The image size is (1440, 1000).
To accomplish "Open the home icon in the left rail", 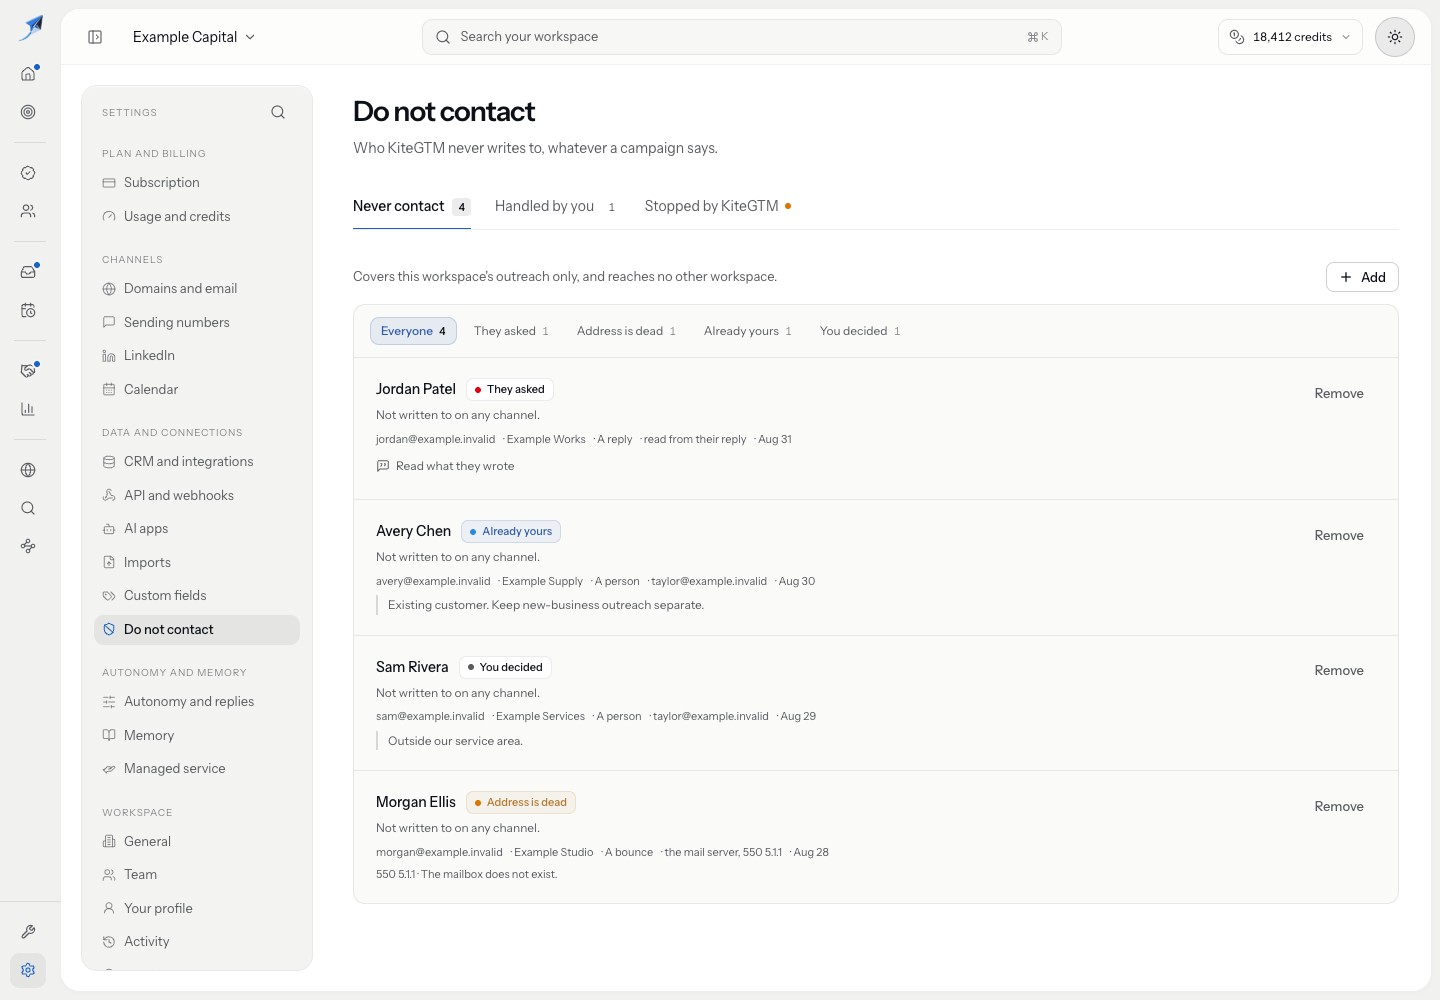I will (28, 73).
